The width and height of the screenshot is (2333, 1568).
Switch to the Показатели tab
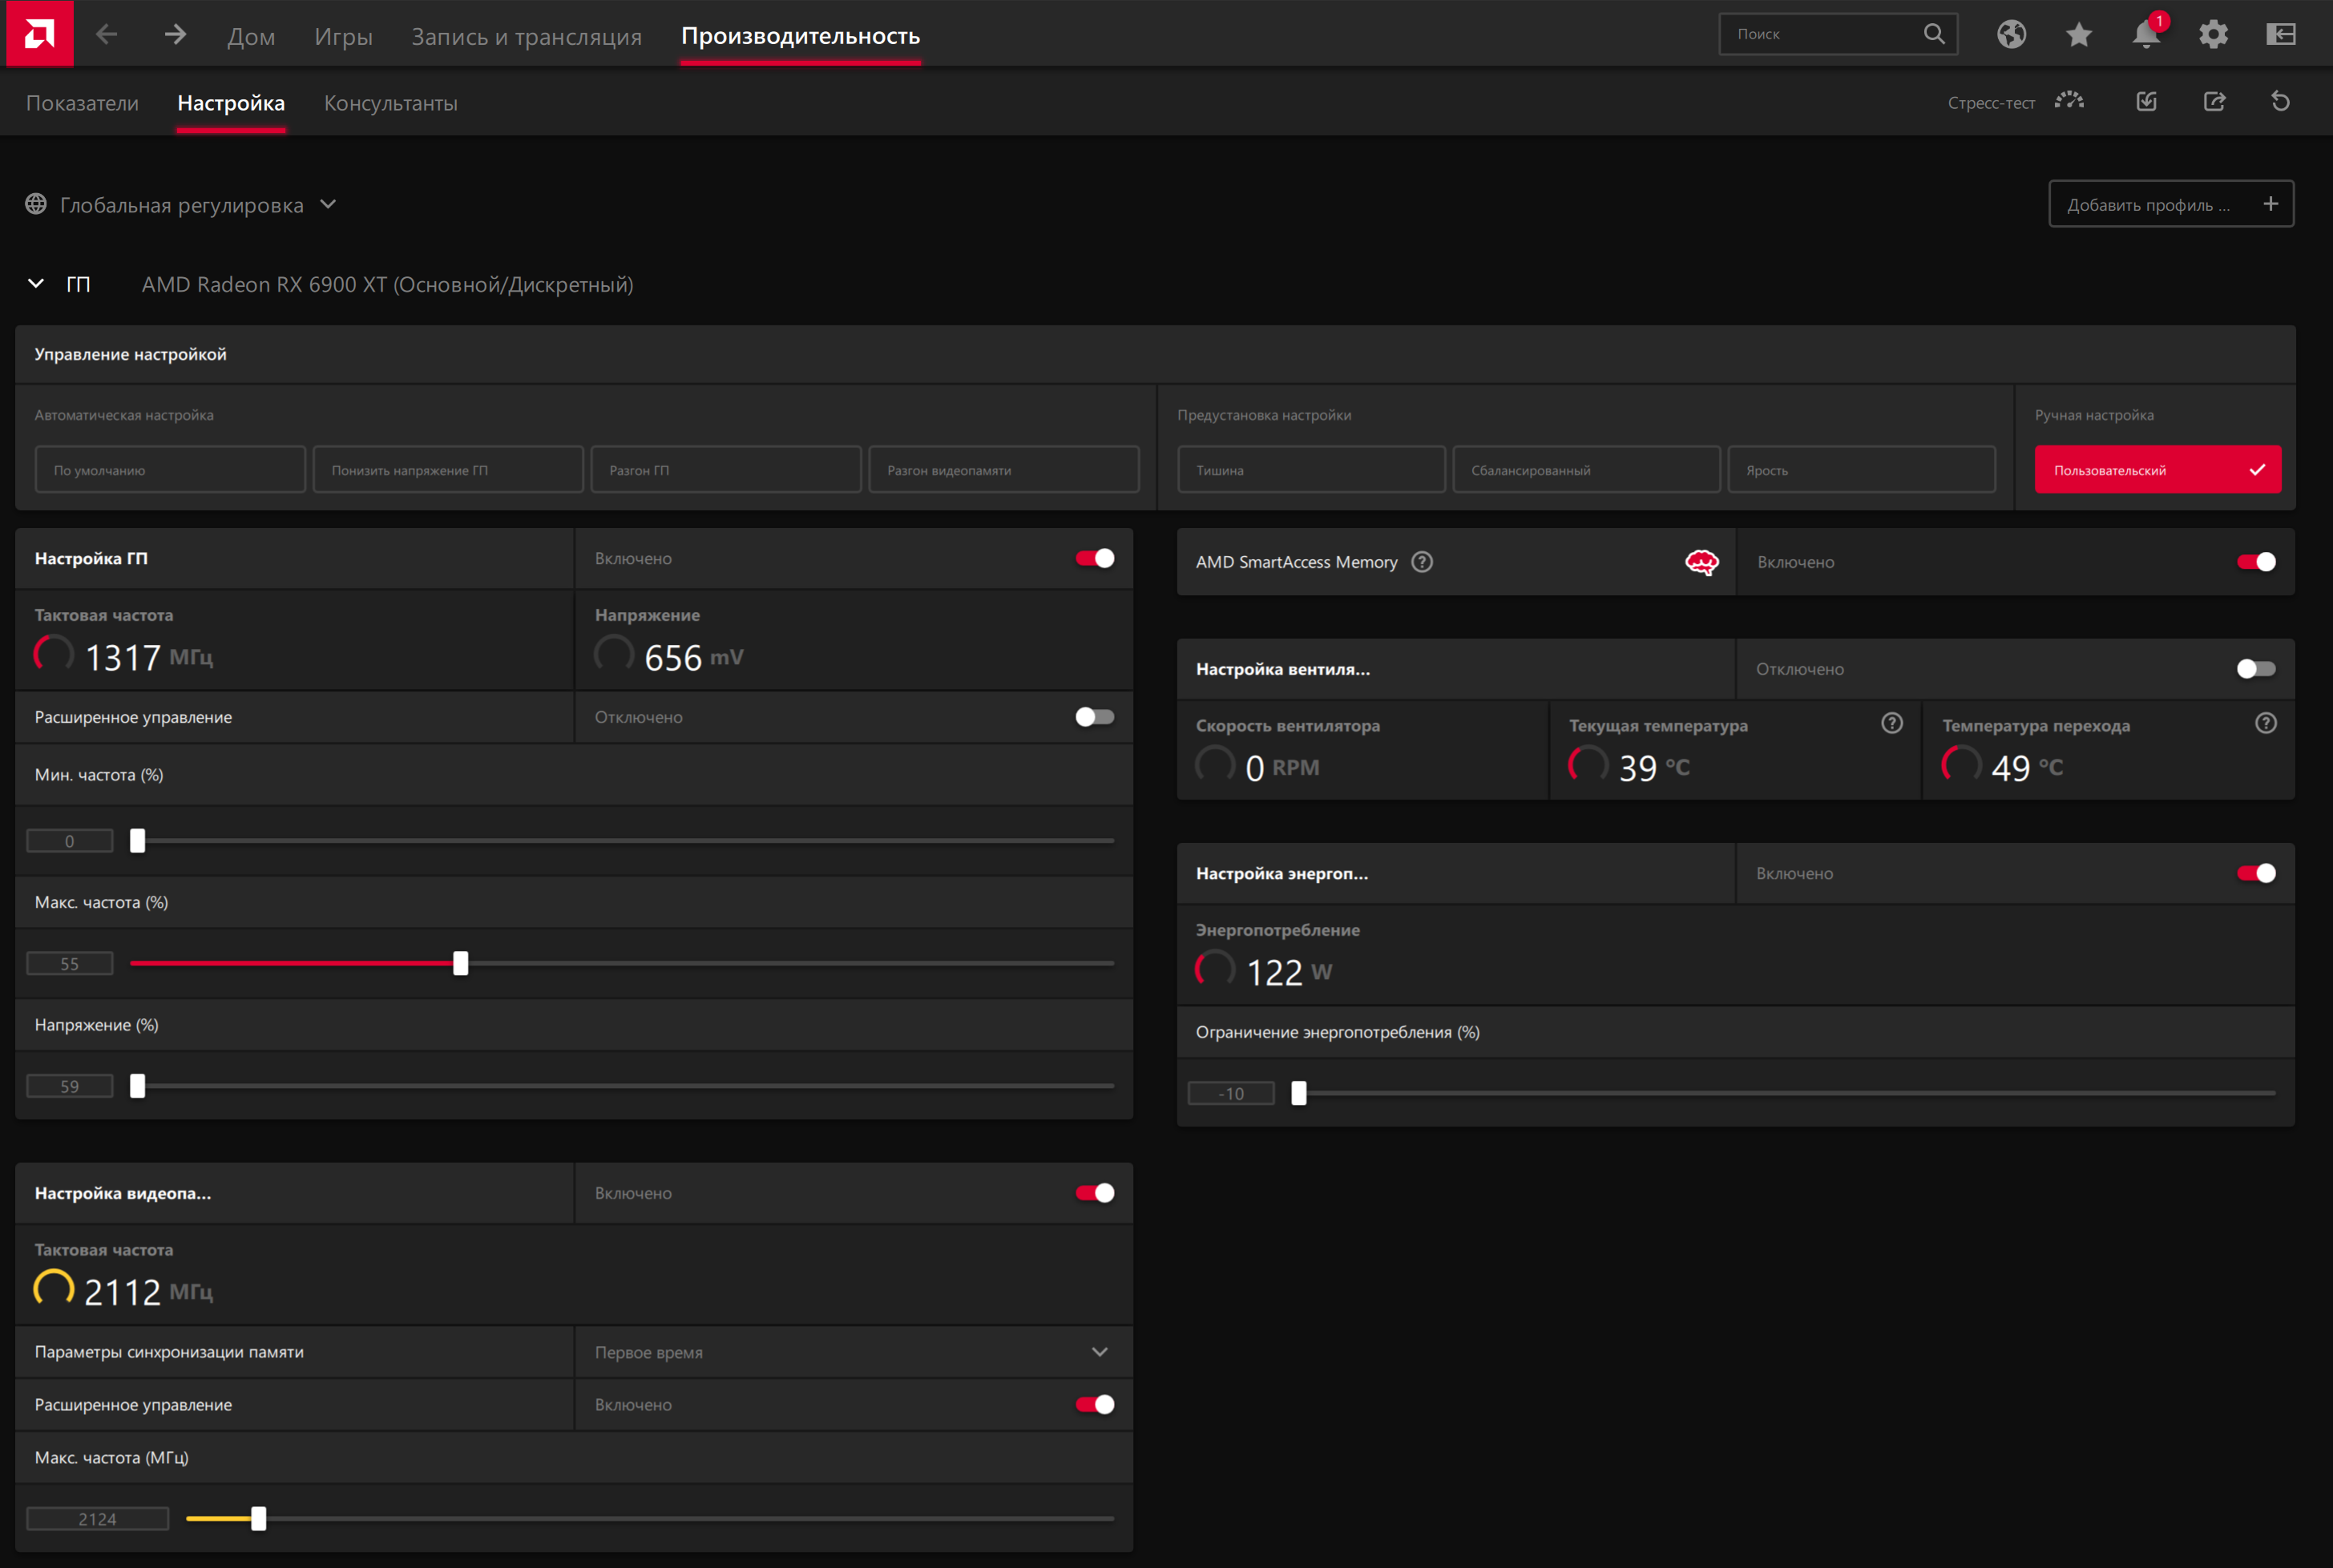click(x=82, y=103)
